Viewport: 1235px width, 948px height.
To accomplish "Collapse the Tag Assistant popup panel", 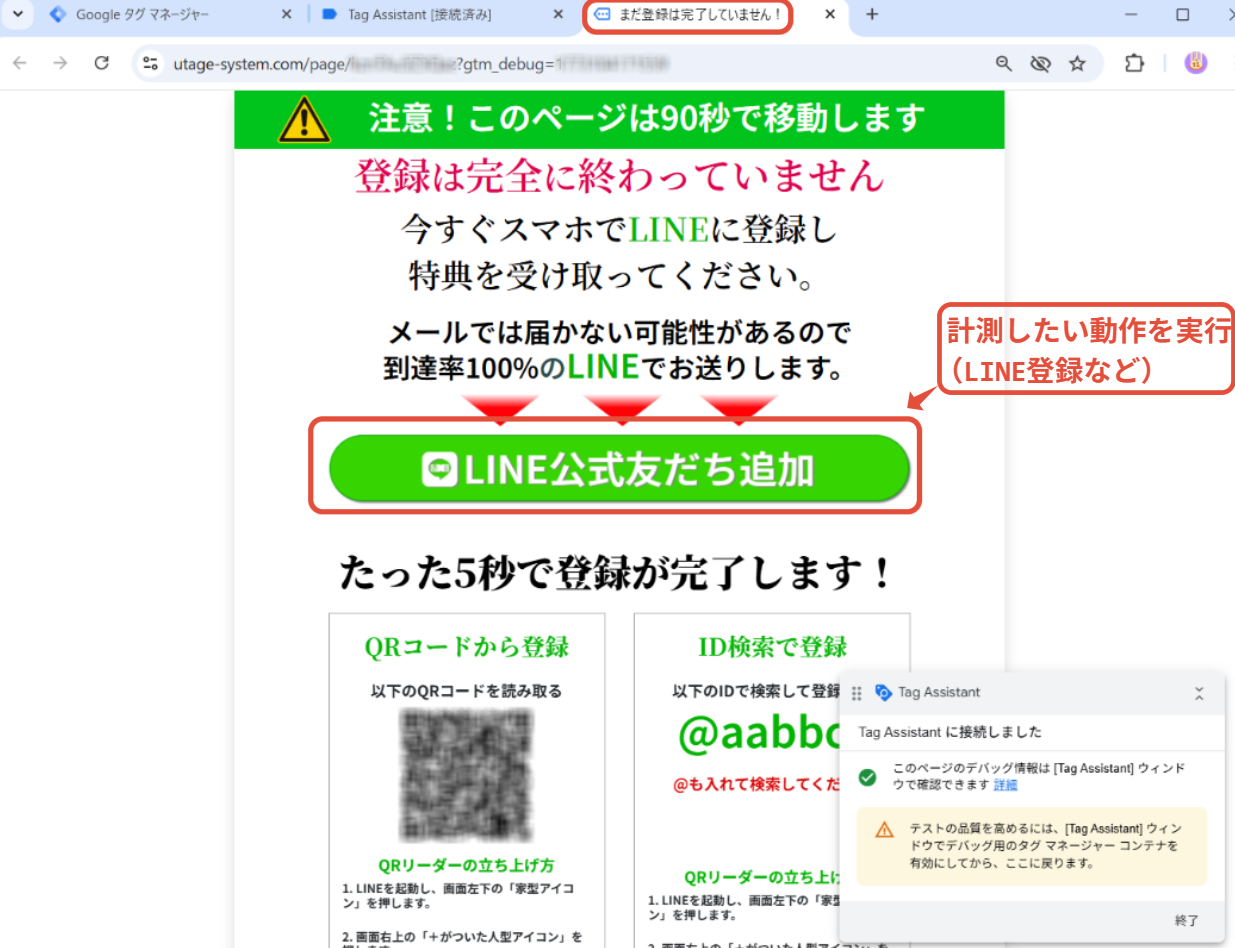I will (1199, 693).
